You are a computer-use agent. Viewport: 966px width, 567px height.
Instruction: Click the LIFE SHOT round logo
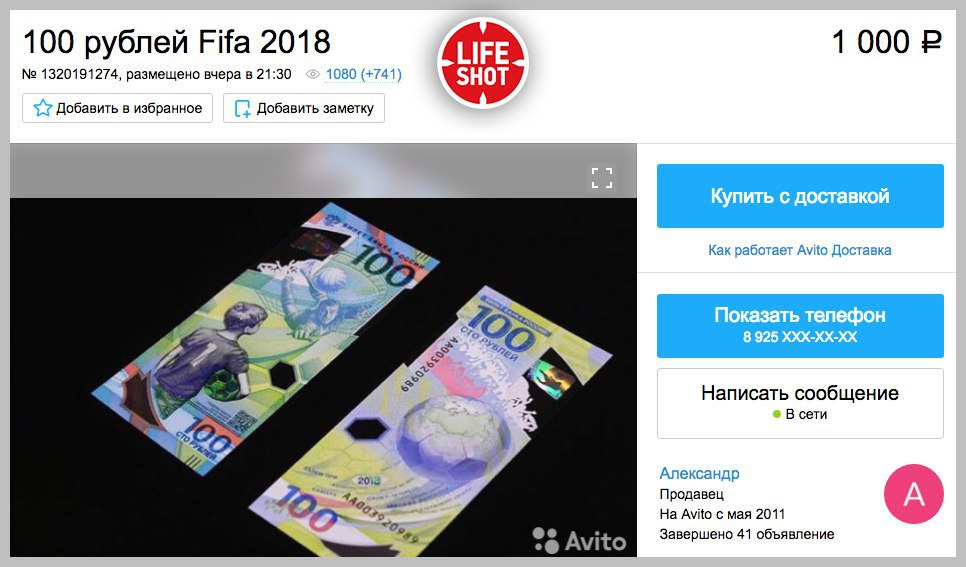pyautogui.click(x=483, y=63)
